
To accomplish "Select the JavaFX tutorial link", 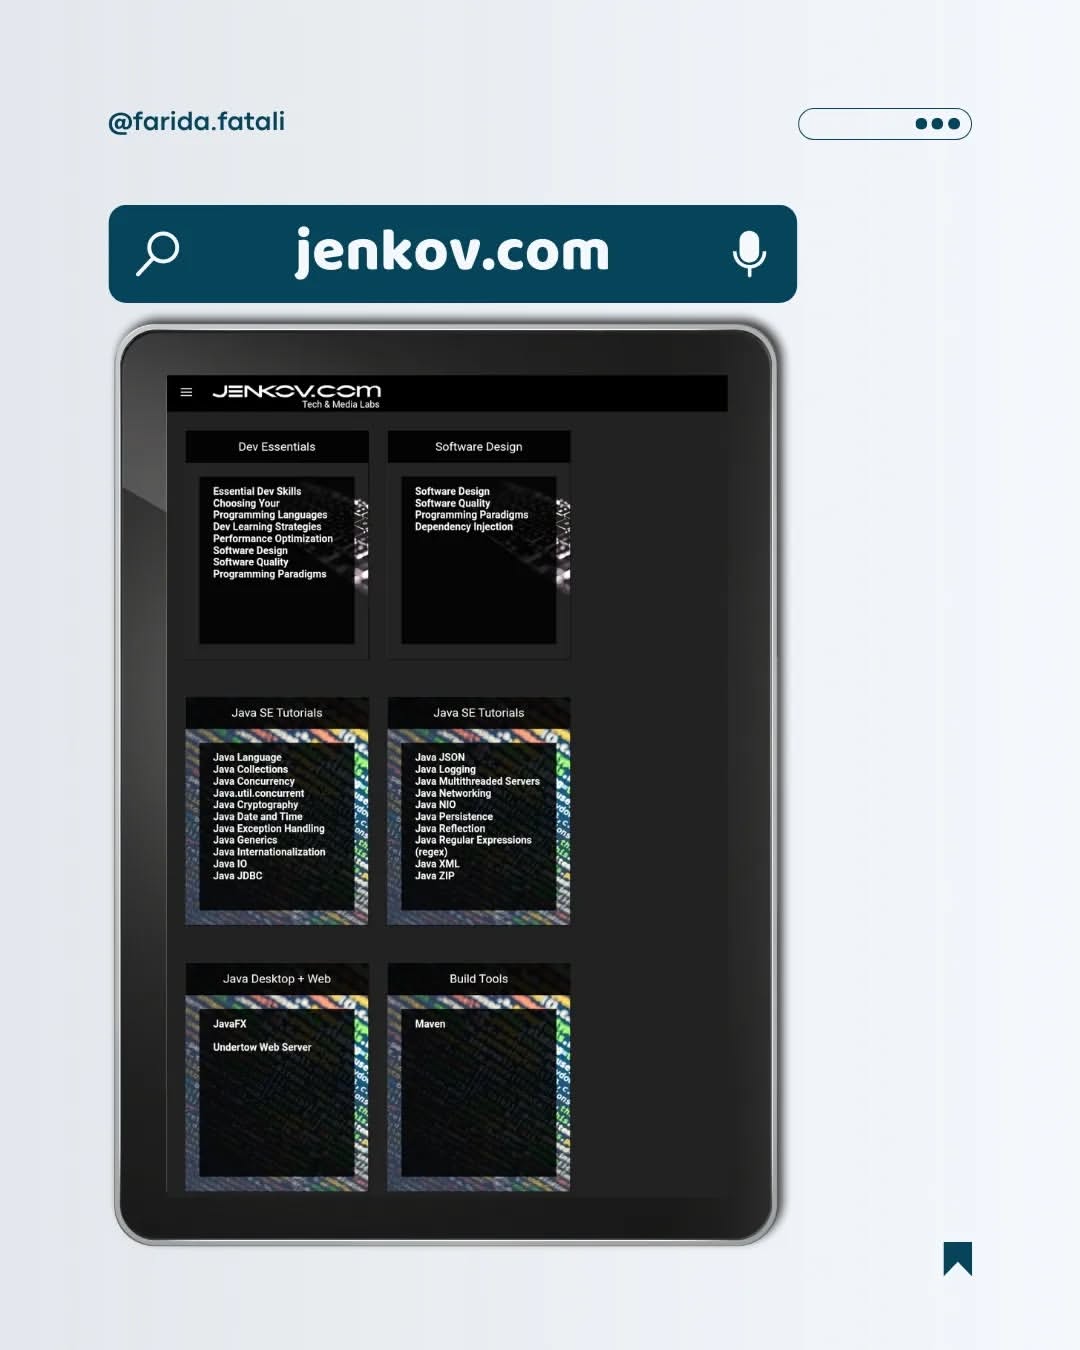I will [x=230, y=1024].
